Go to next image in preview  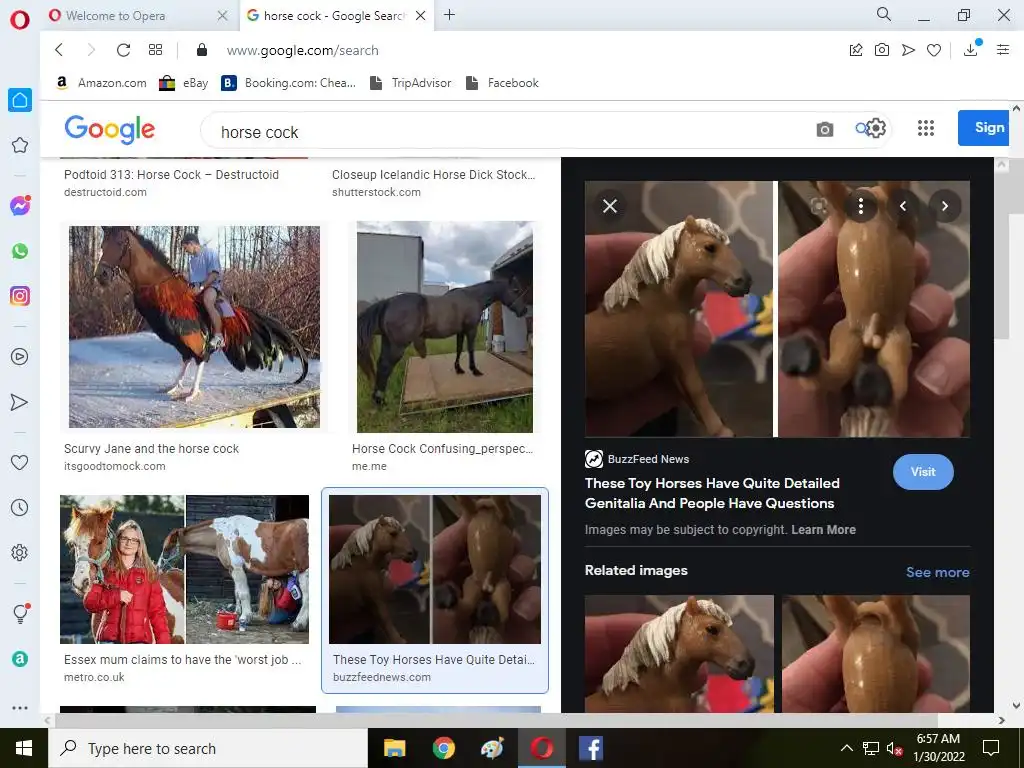tap(945, 206)
